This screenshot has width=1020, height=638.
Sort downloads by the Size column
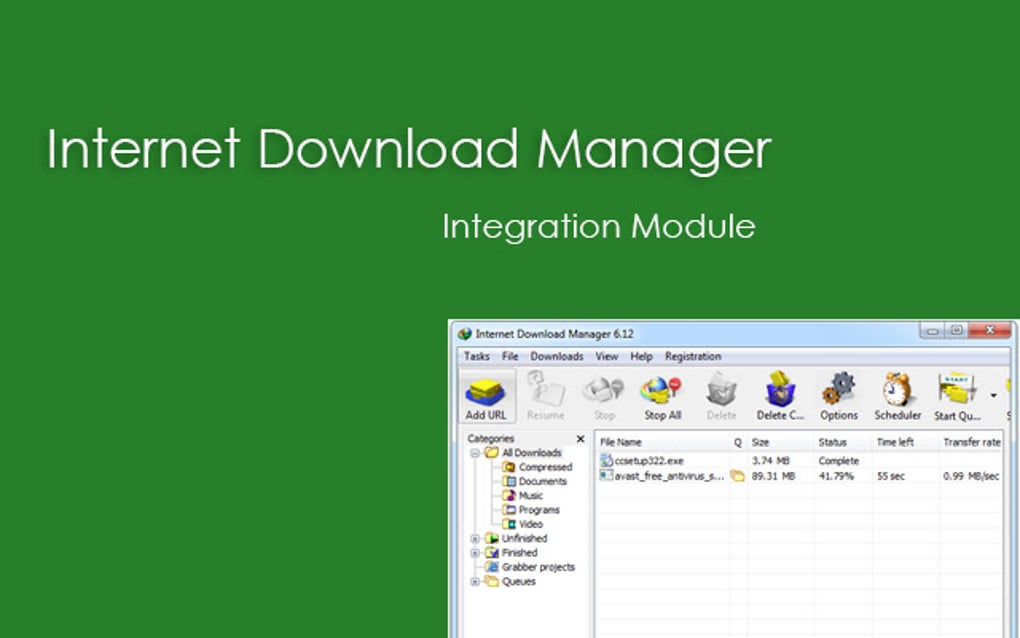coord(762,441)
